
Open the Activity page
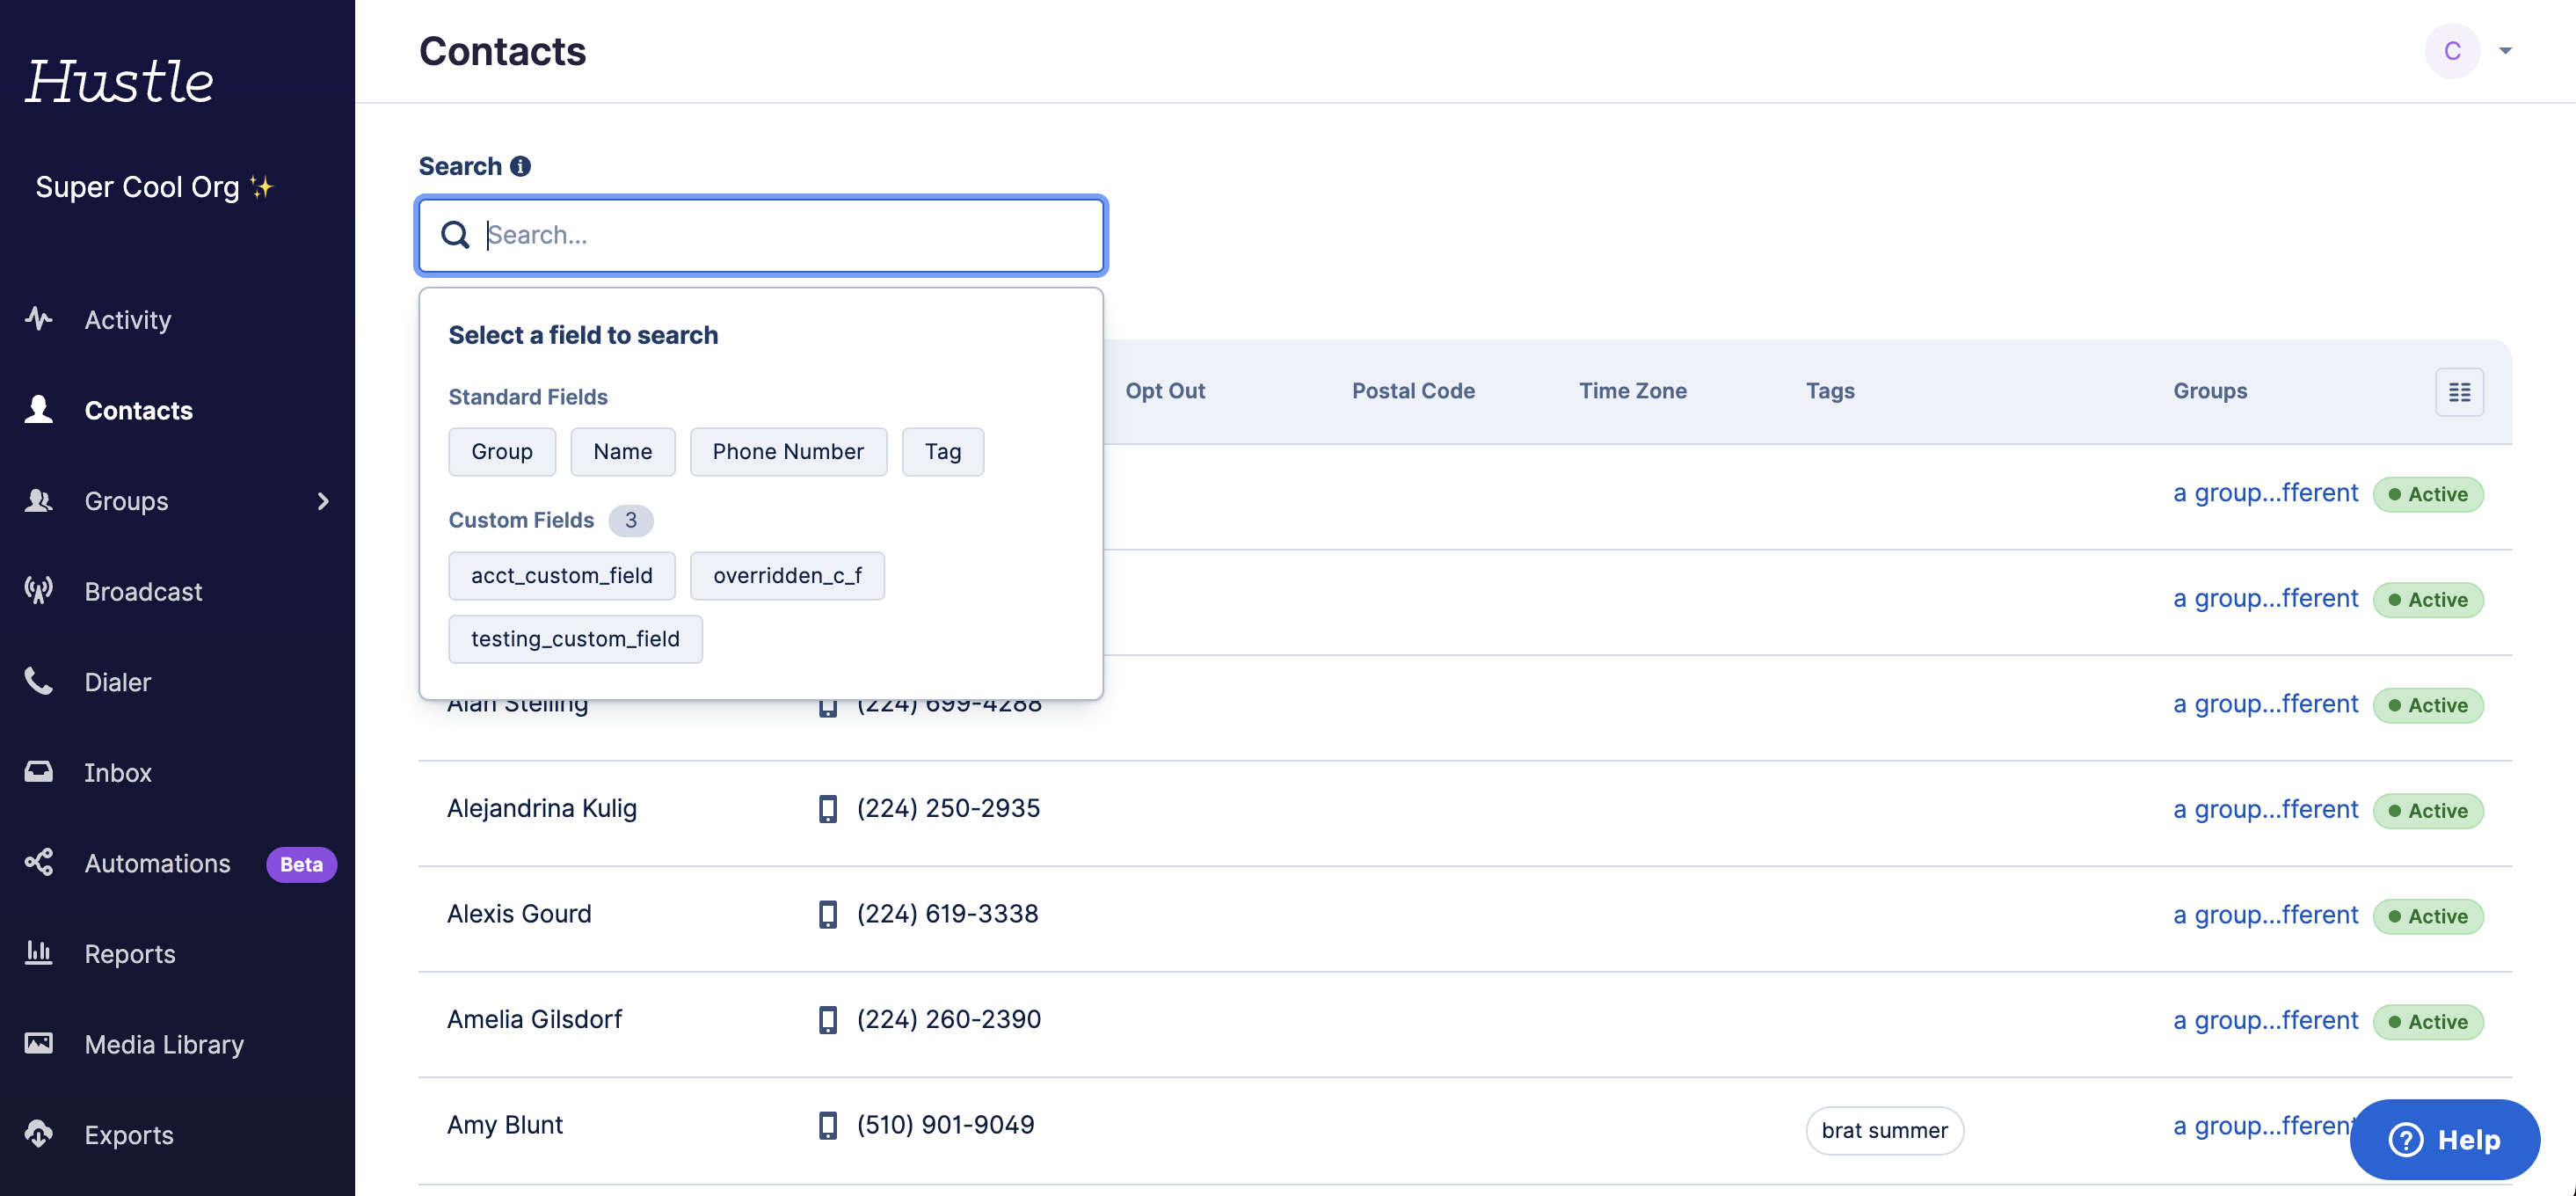tap(128, 320)
